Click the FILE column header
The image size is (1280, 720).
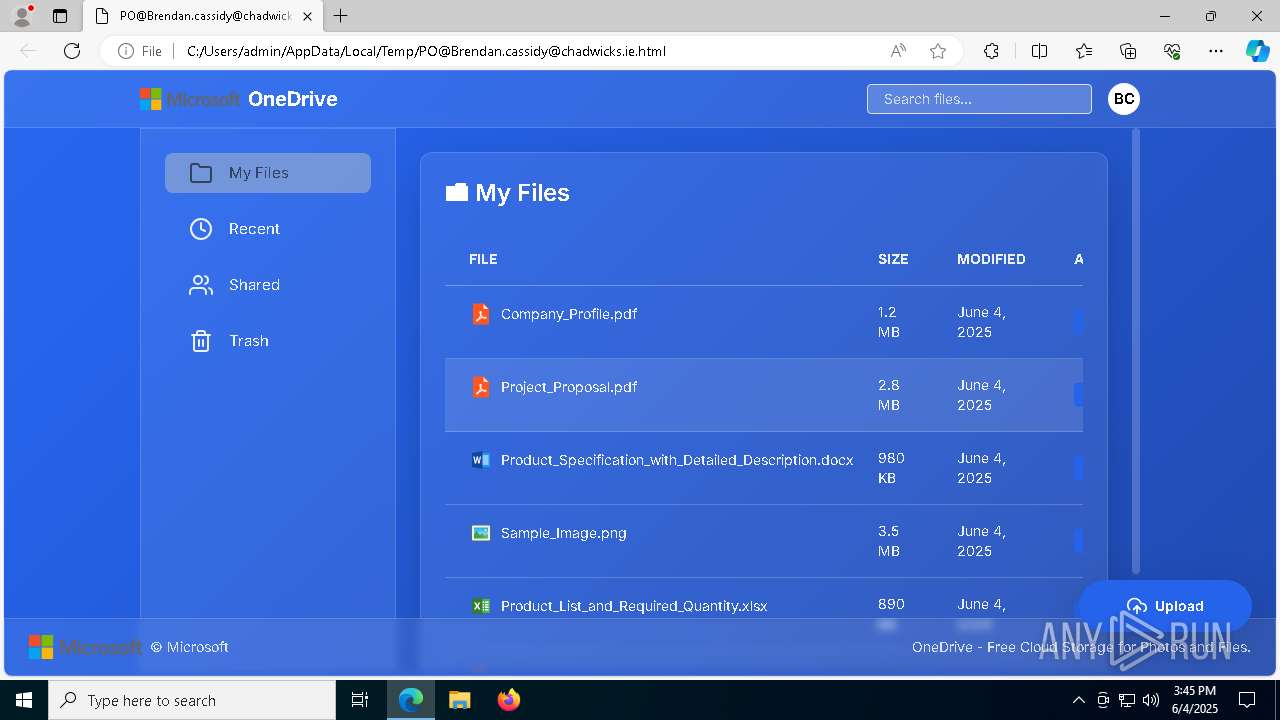click(483, 259)
